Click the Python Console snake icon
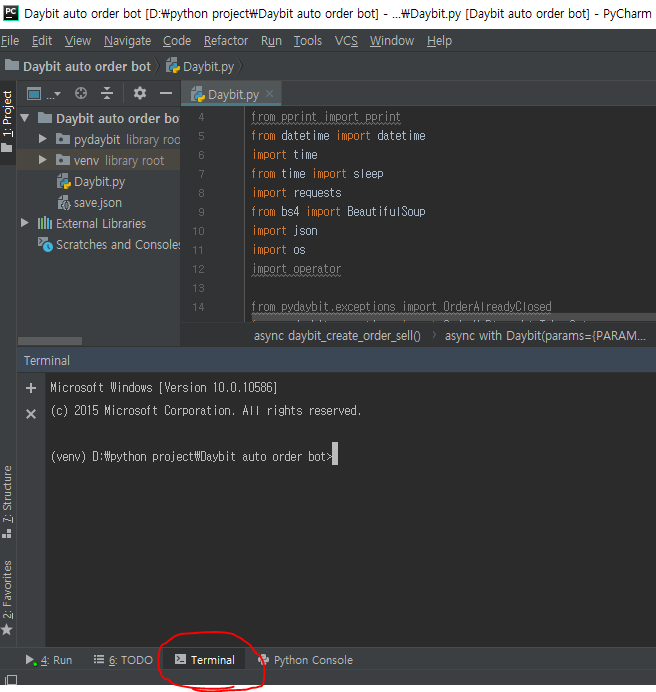Image resolution: width=656 pixels, height=692 pixels. (x=264, y=659)
